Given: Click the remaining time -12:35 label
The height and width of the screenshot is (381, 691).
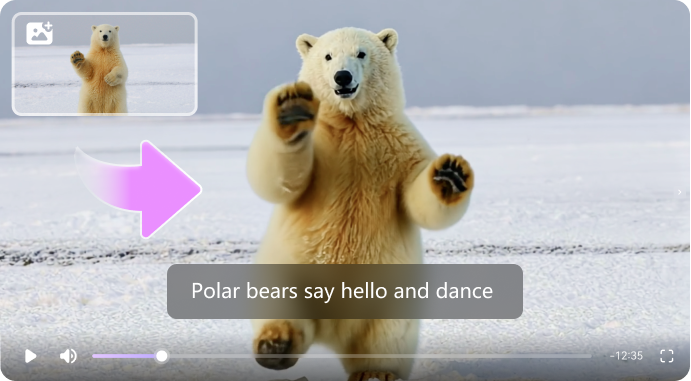Looking at the screenshot, I should point(626,356).
